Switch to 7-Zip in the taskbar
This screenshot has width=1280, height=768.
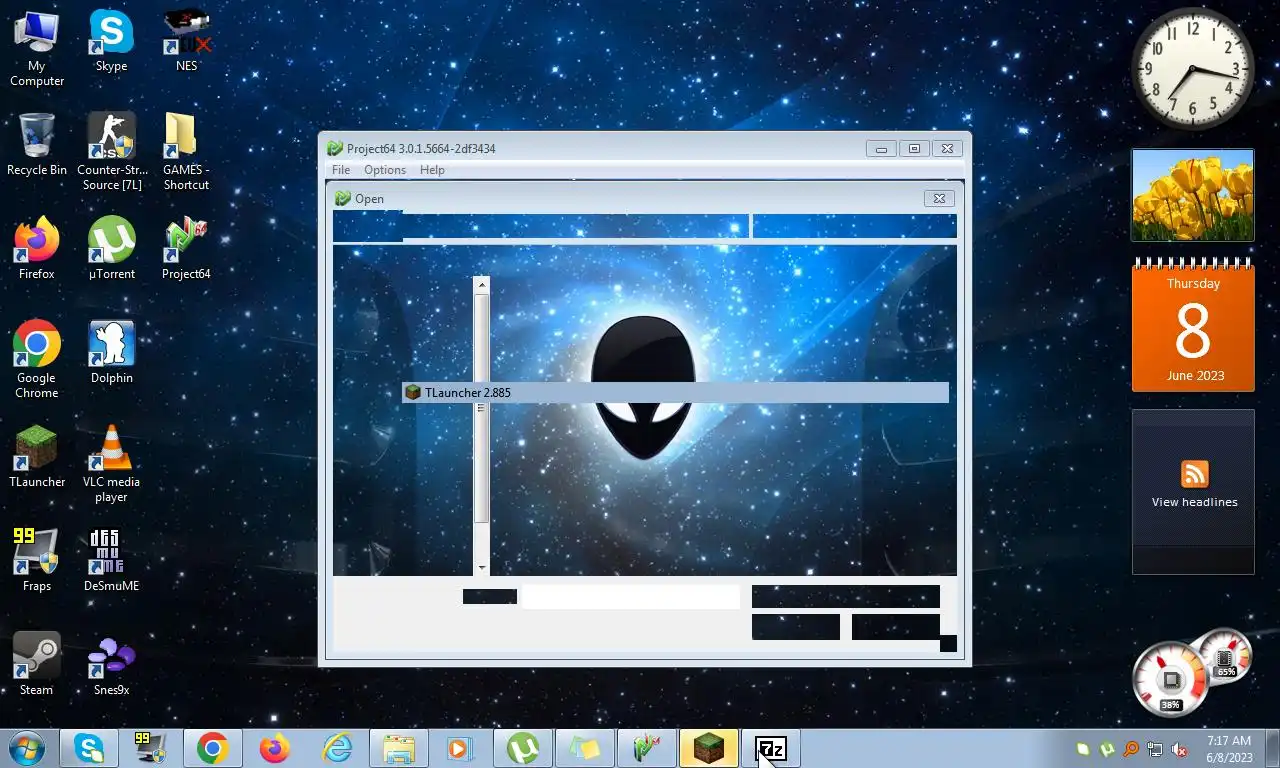pyautogui.click(x=771, y=748)
